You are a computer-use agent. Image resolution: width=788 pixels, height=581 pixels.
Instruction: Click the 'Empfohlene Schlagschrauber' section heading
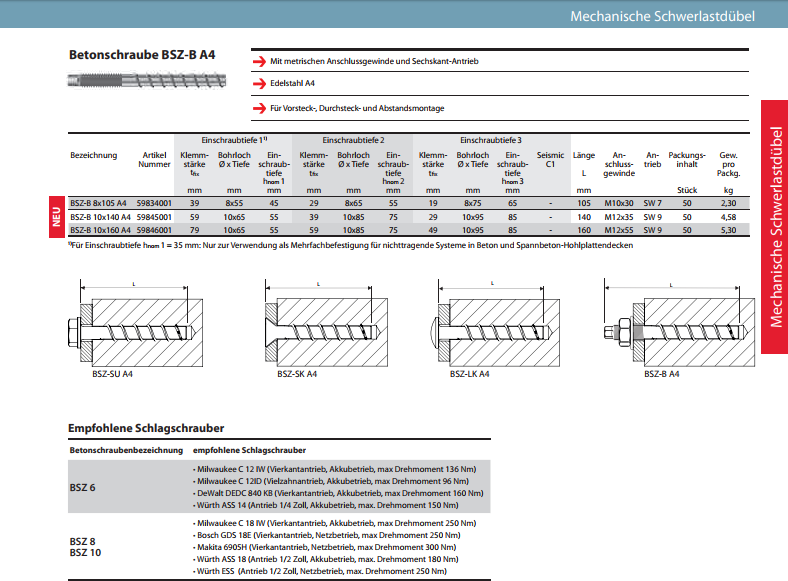(x=145, y=428)
